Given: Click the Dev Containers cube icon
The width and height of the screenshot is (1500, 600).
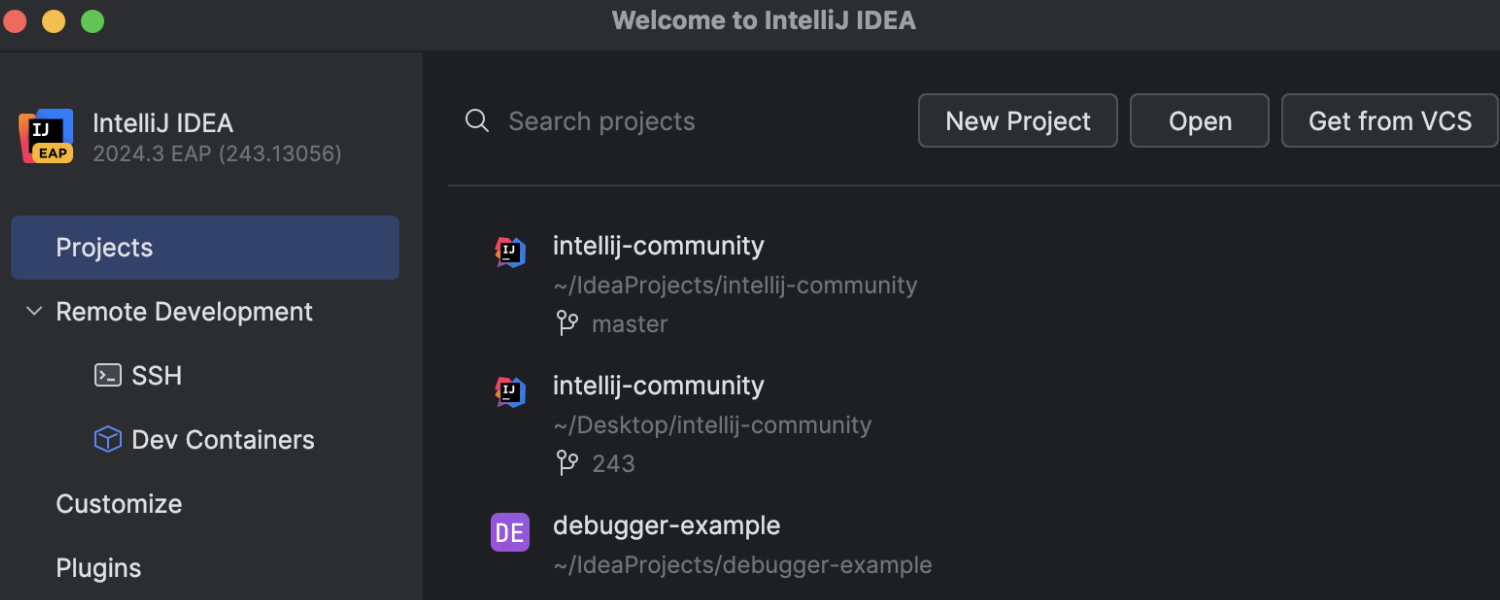Looking at the screenshot, I should click(x=107, y=439).
